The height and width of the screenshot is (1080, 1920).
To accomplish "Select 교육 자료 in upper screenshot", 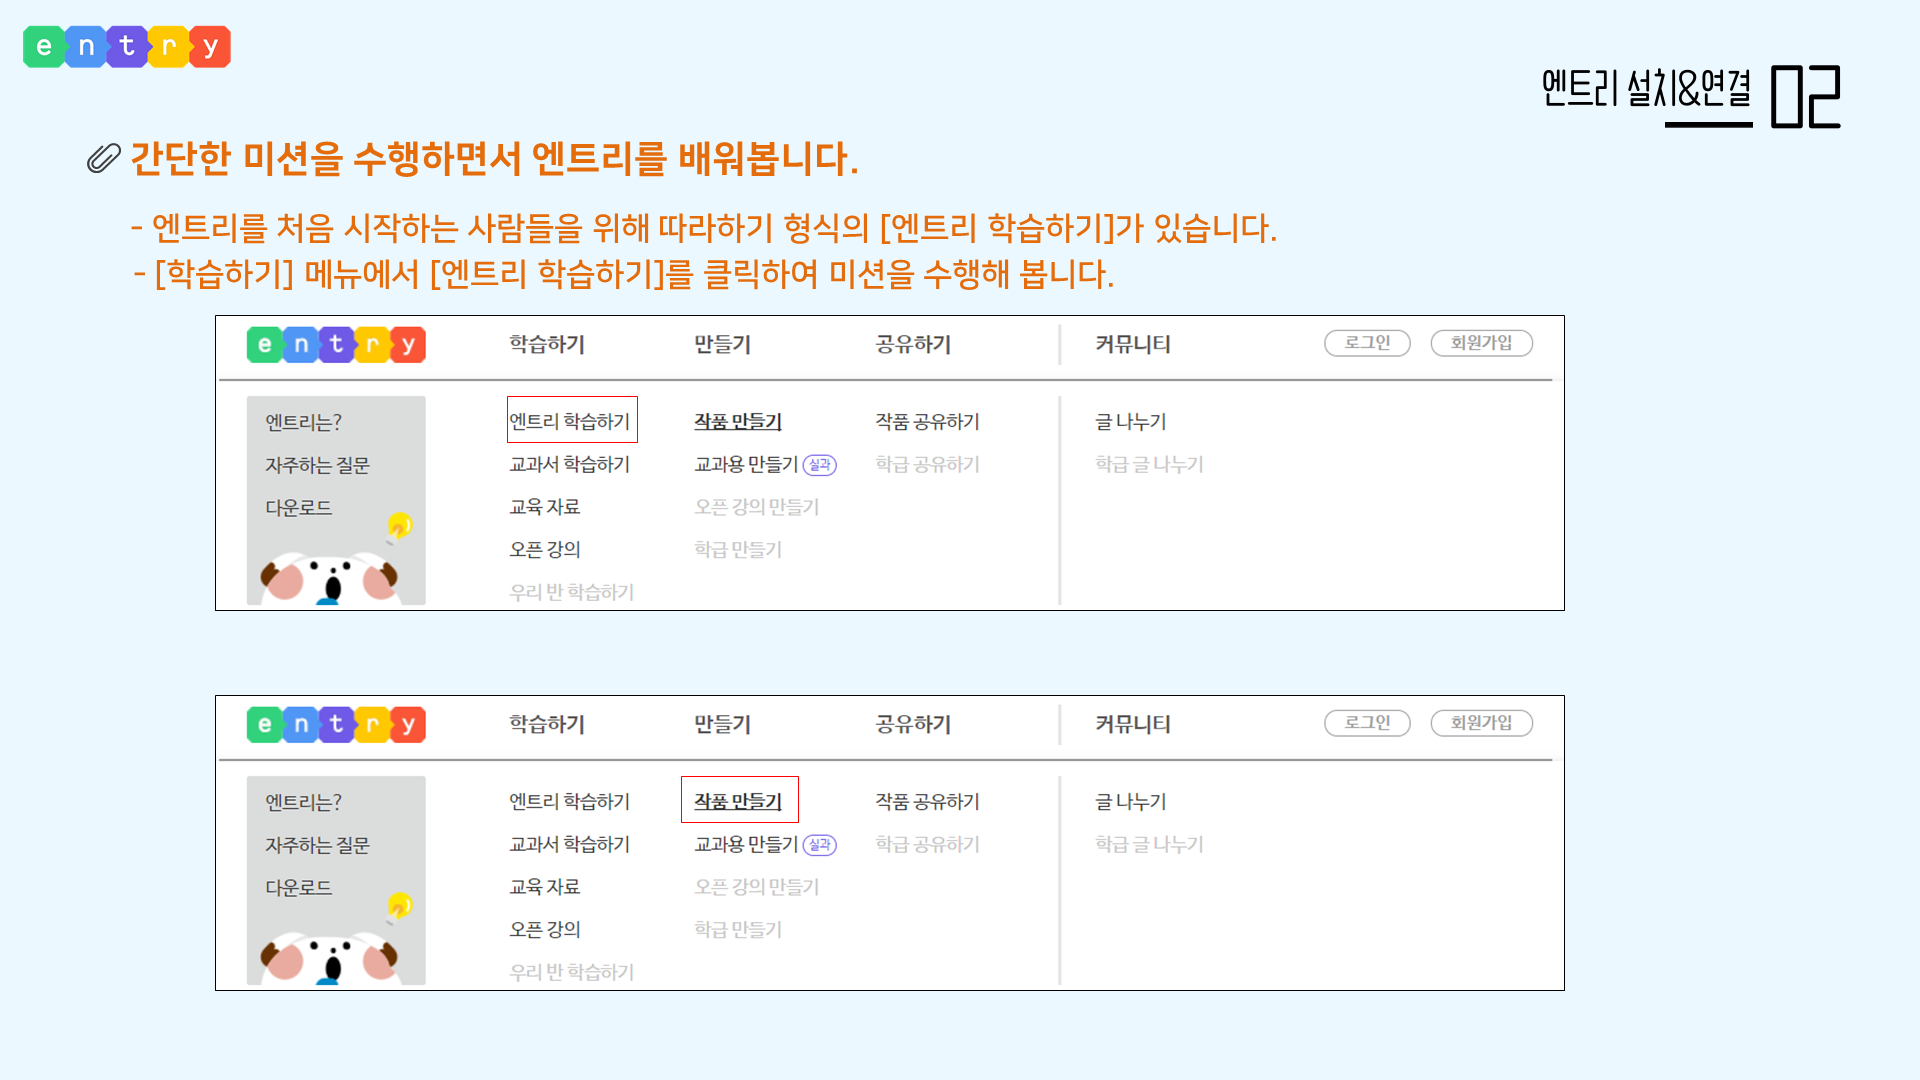I will 545,507.
